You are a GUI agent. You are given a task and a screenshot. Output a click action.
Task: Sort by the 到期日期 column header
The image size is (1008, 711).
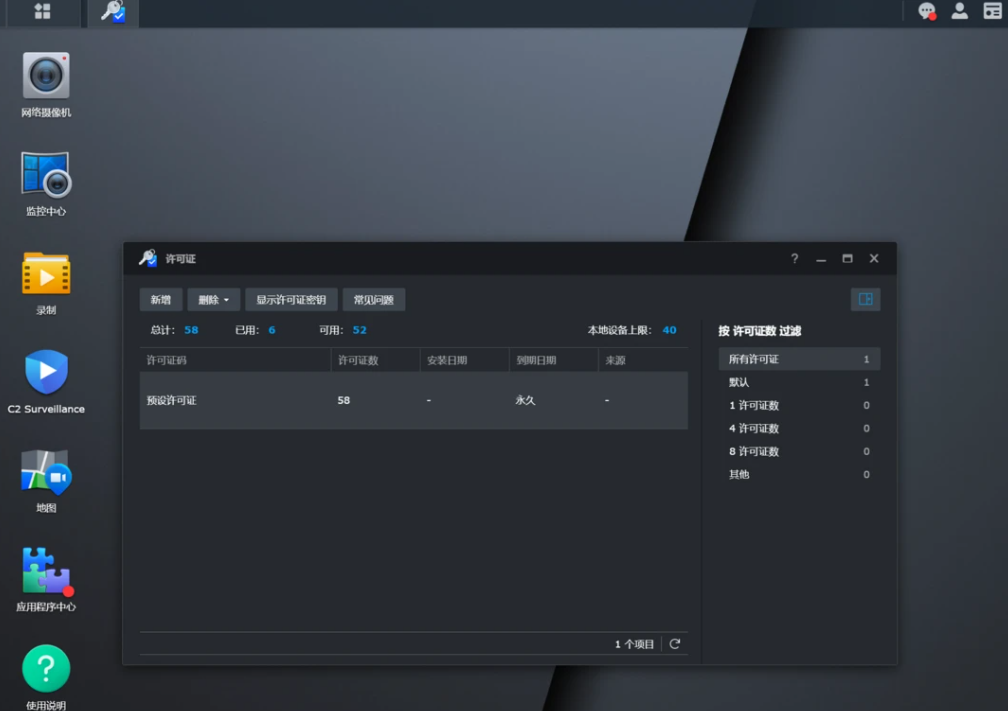[554, 360]
